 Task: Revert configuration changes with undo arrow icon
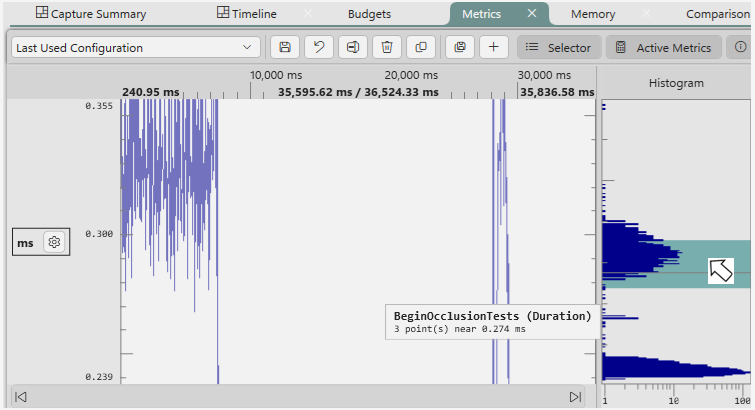click(x=319, y=47)
